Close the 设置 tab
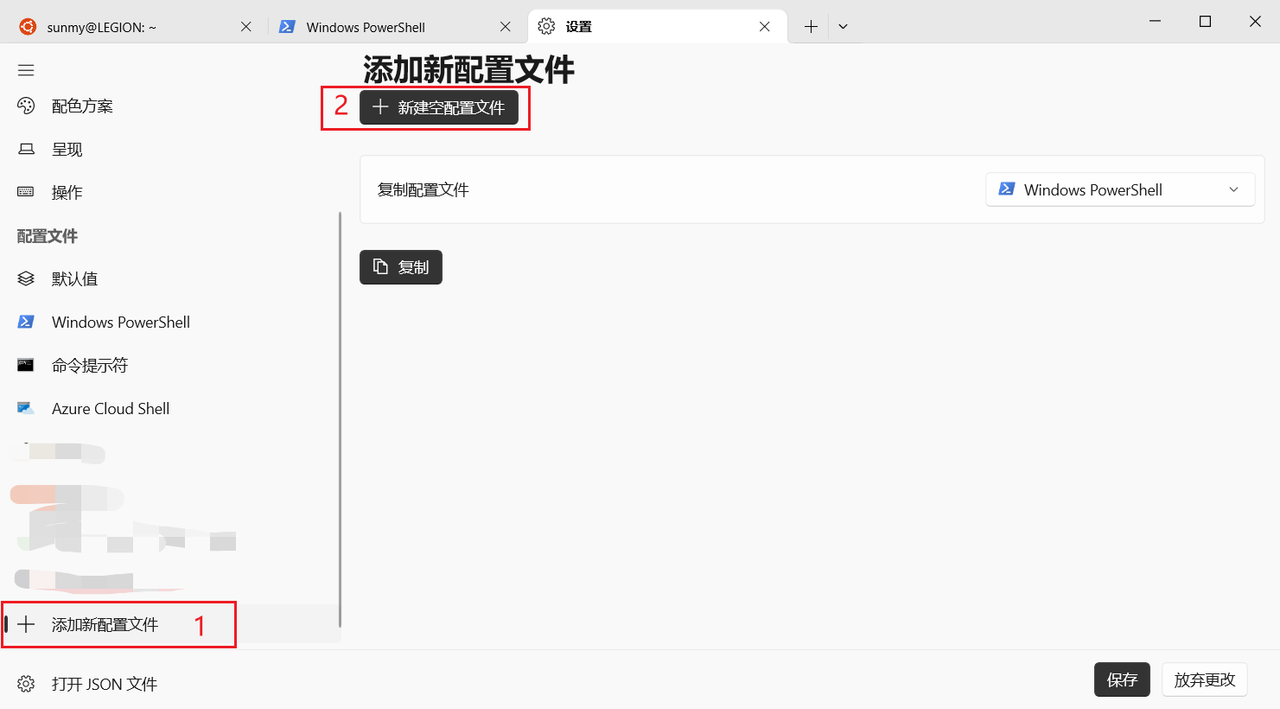1280x709 pixels. 765,27
